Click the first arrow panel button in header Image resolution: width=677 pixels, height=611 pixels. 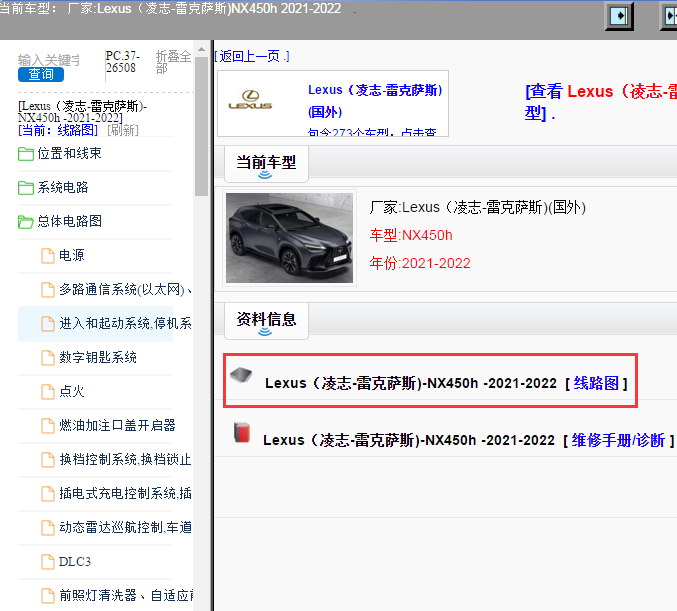coord(619,16)
